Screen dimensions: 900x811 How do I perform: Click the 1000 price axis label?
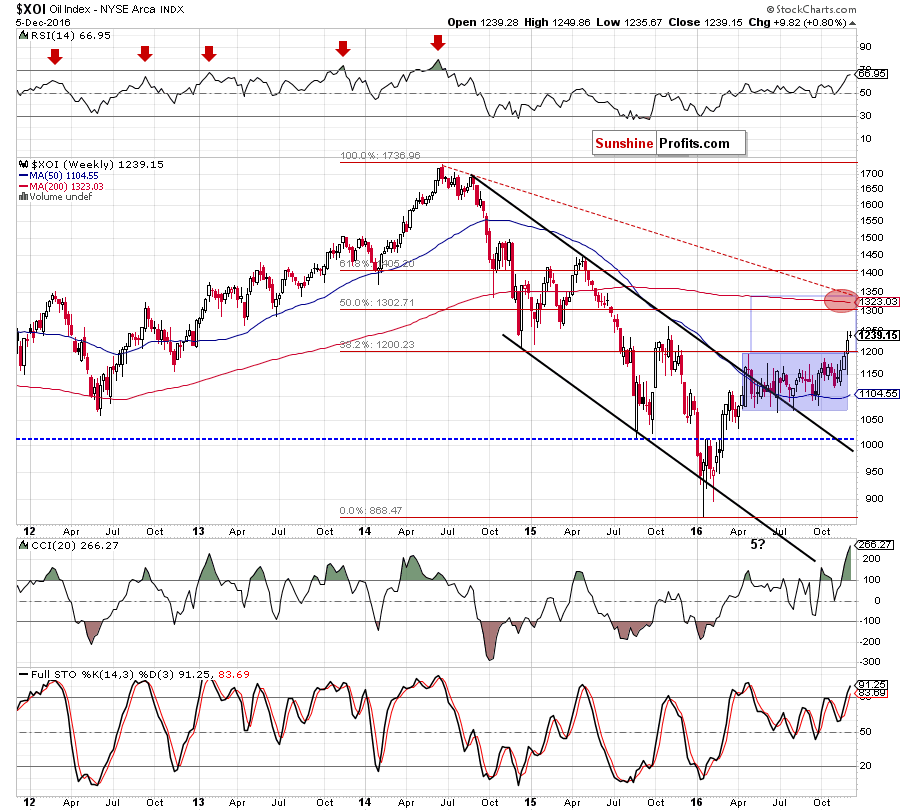(x=872, y=445)
